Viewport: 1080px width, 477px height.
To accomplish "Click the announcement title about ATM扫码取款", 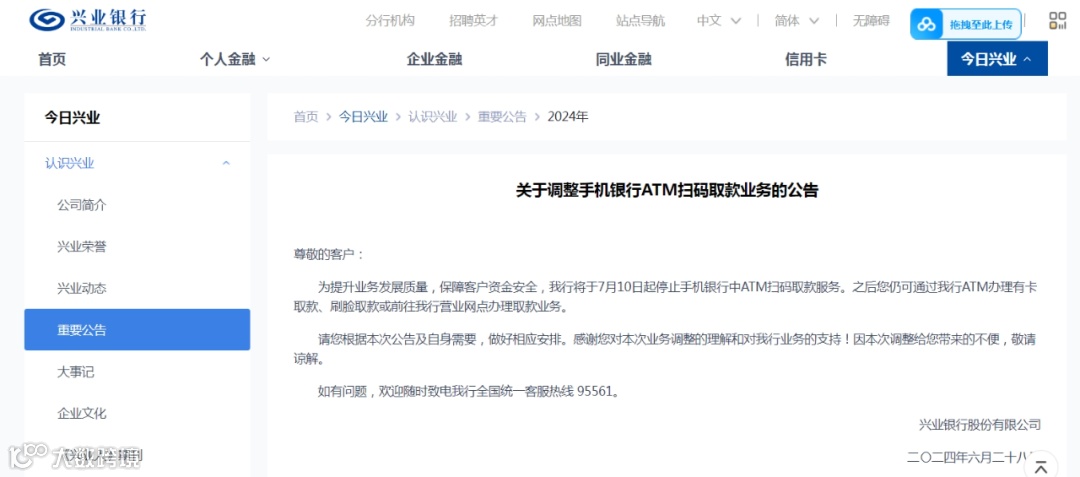I will point(667,191).
